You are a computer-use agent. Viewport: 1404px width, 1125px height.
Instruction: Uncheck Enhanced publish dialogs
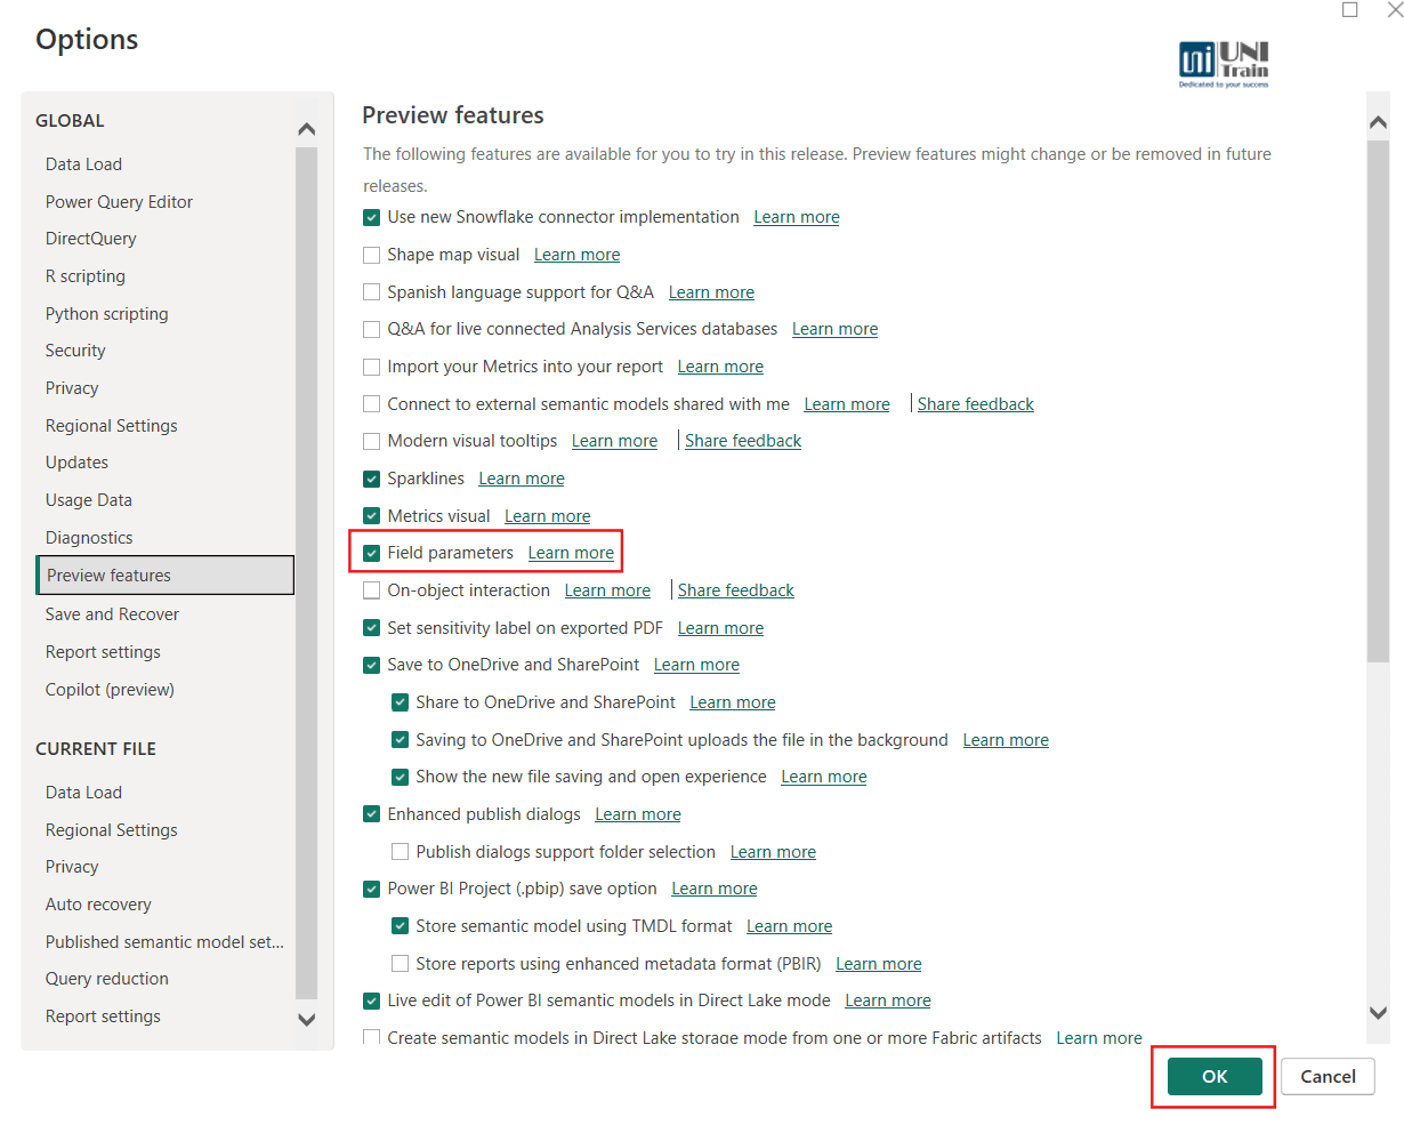(x=371, y=815)
